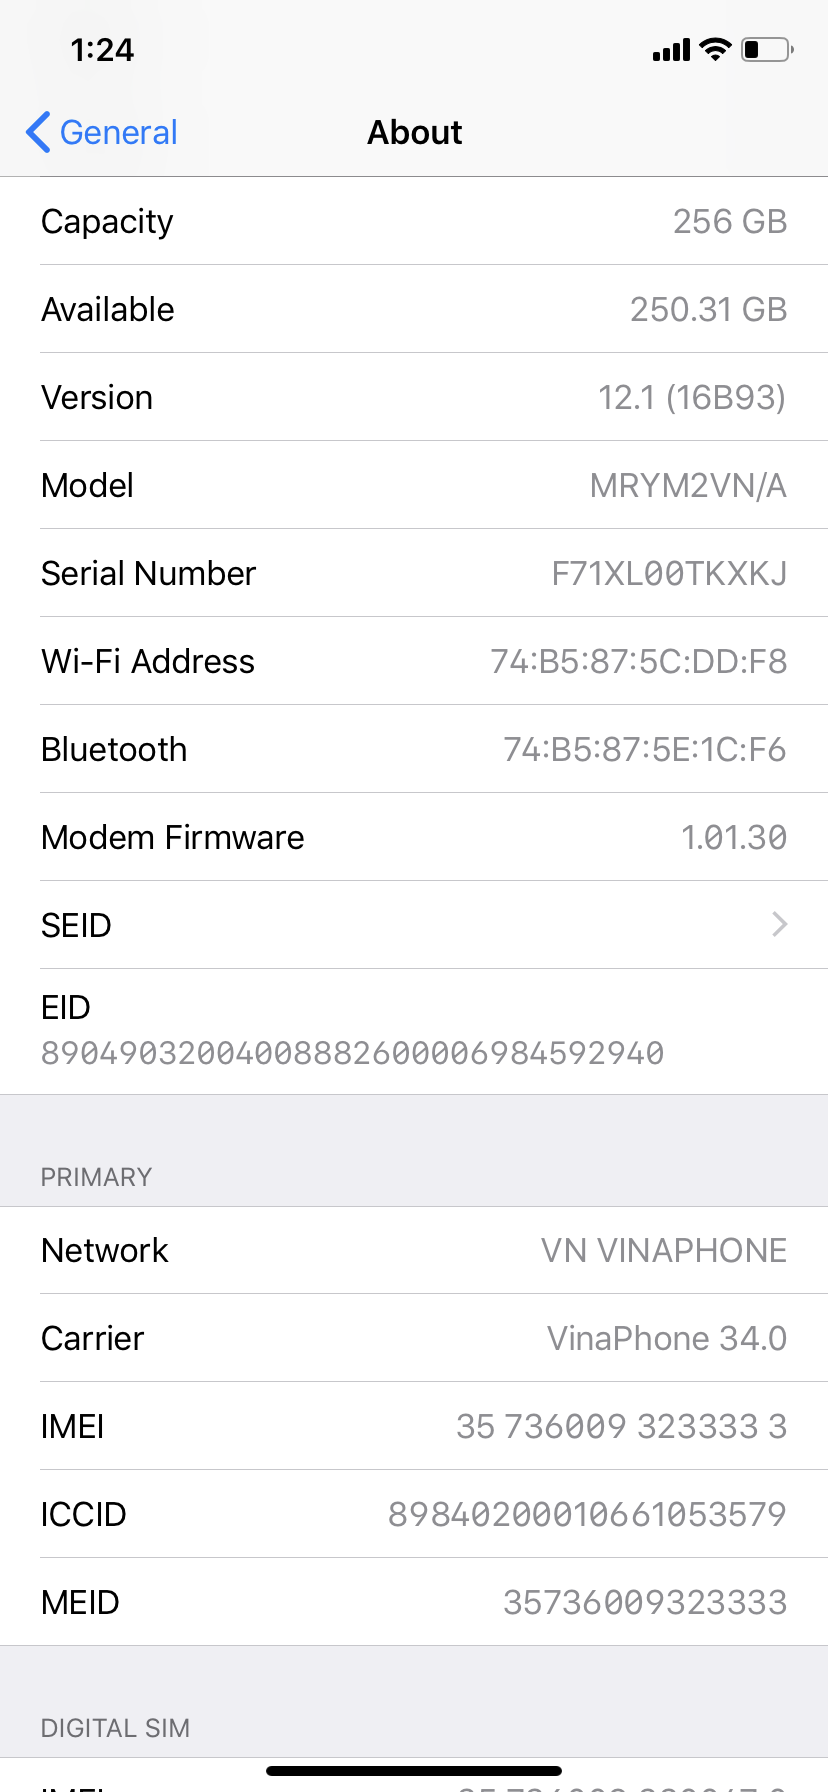Tap the battery indicator icon
The width and height of the screenshot is (828, 1792).
(x=767, y=49)
